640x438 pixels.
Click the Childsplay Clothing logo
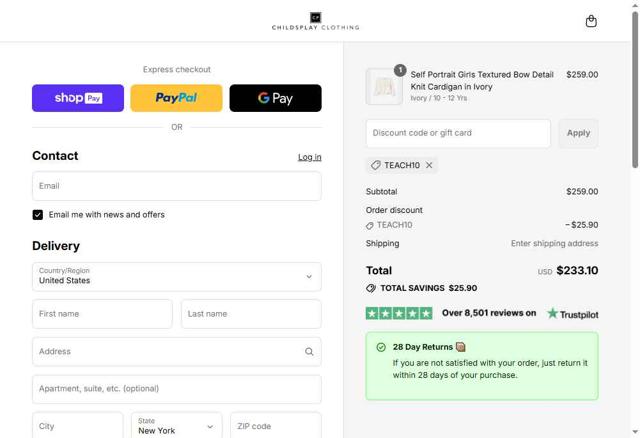click(x=316, y=22)
